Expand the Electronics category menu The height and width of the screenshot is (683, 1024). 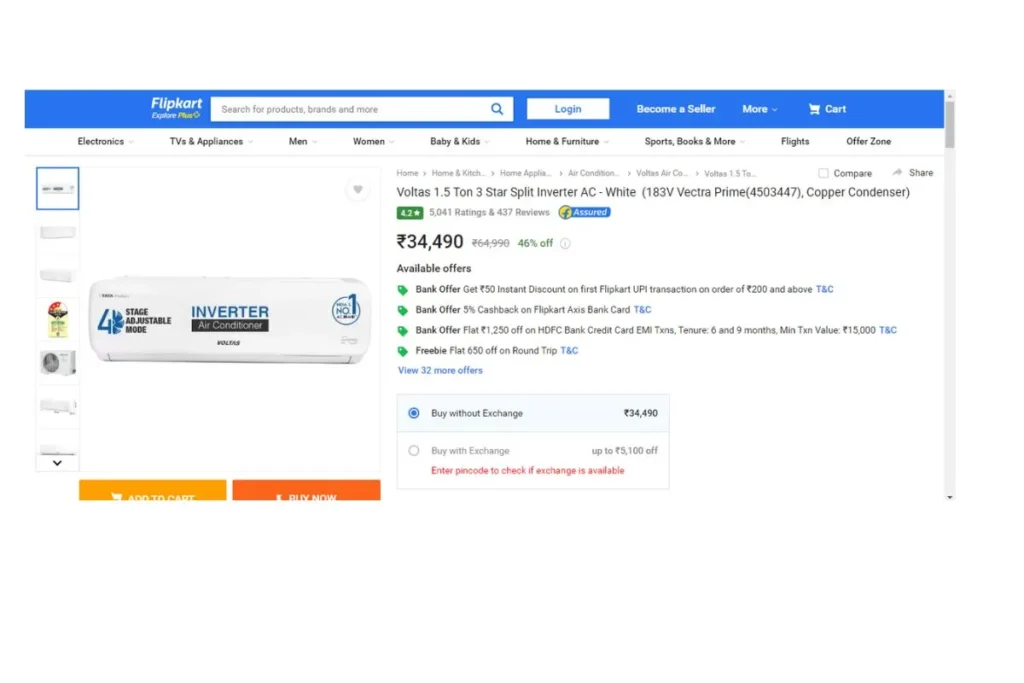[106, 142]
